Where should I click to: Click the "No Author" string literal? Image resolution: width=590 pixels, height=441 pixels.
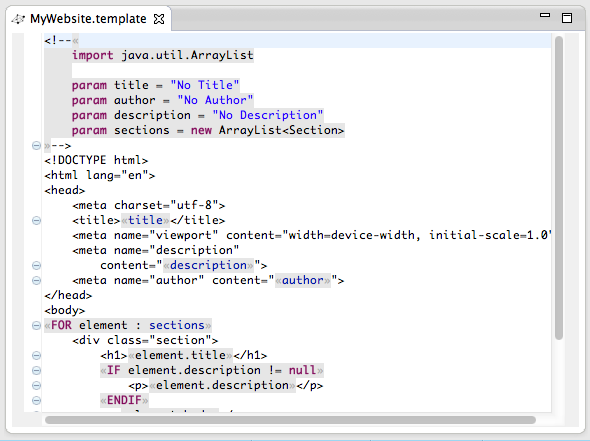tap(215, 100)
